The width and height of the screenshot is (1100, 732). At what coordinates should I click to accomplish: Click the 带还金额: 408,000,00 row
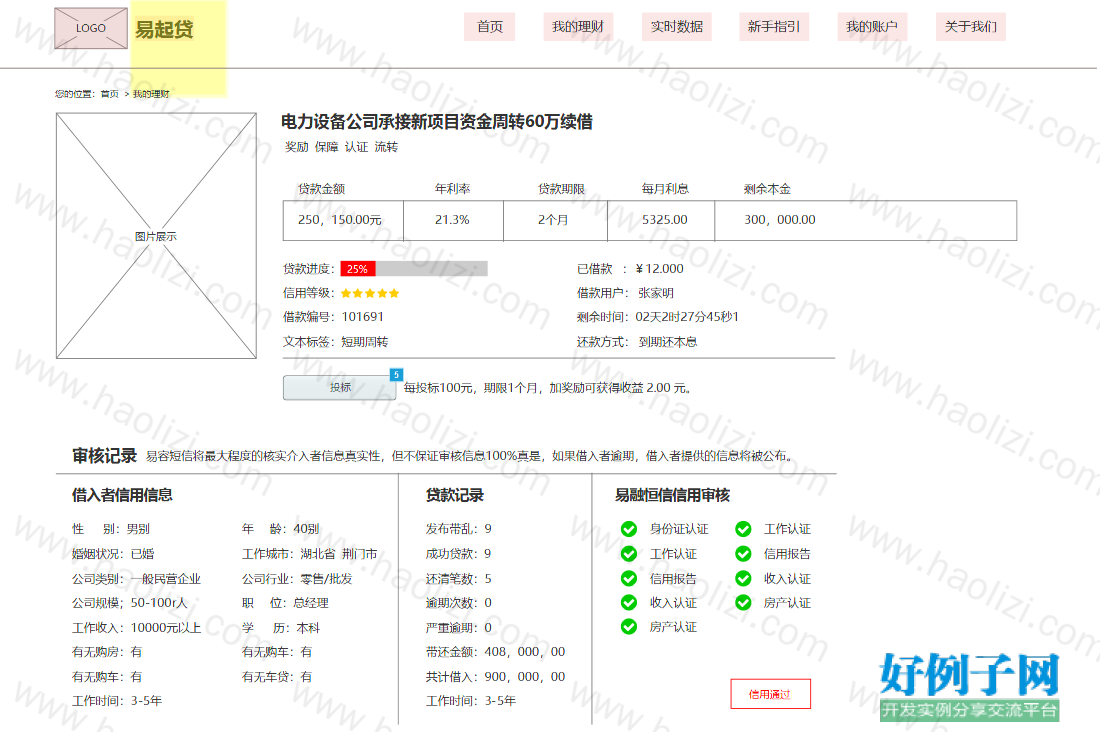click(x=495, y=652)
